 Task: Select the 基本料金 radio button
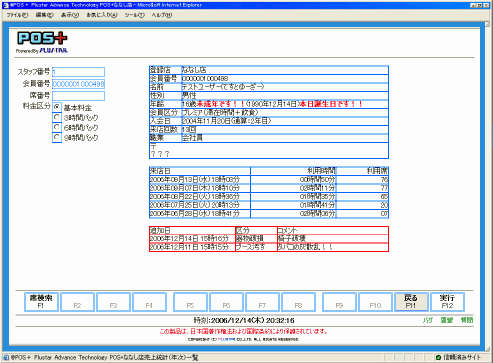tap(57, 107)
